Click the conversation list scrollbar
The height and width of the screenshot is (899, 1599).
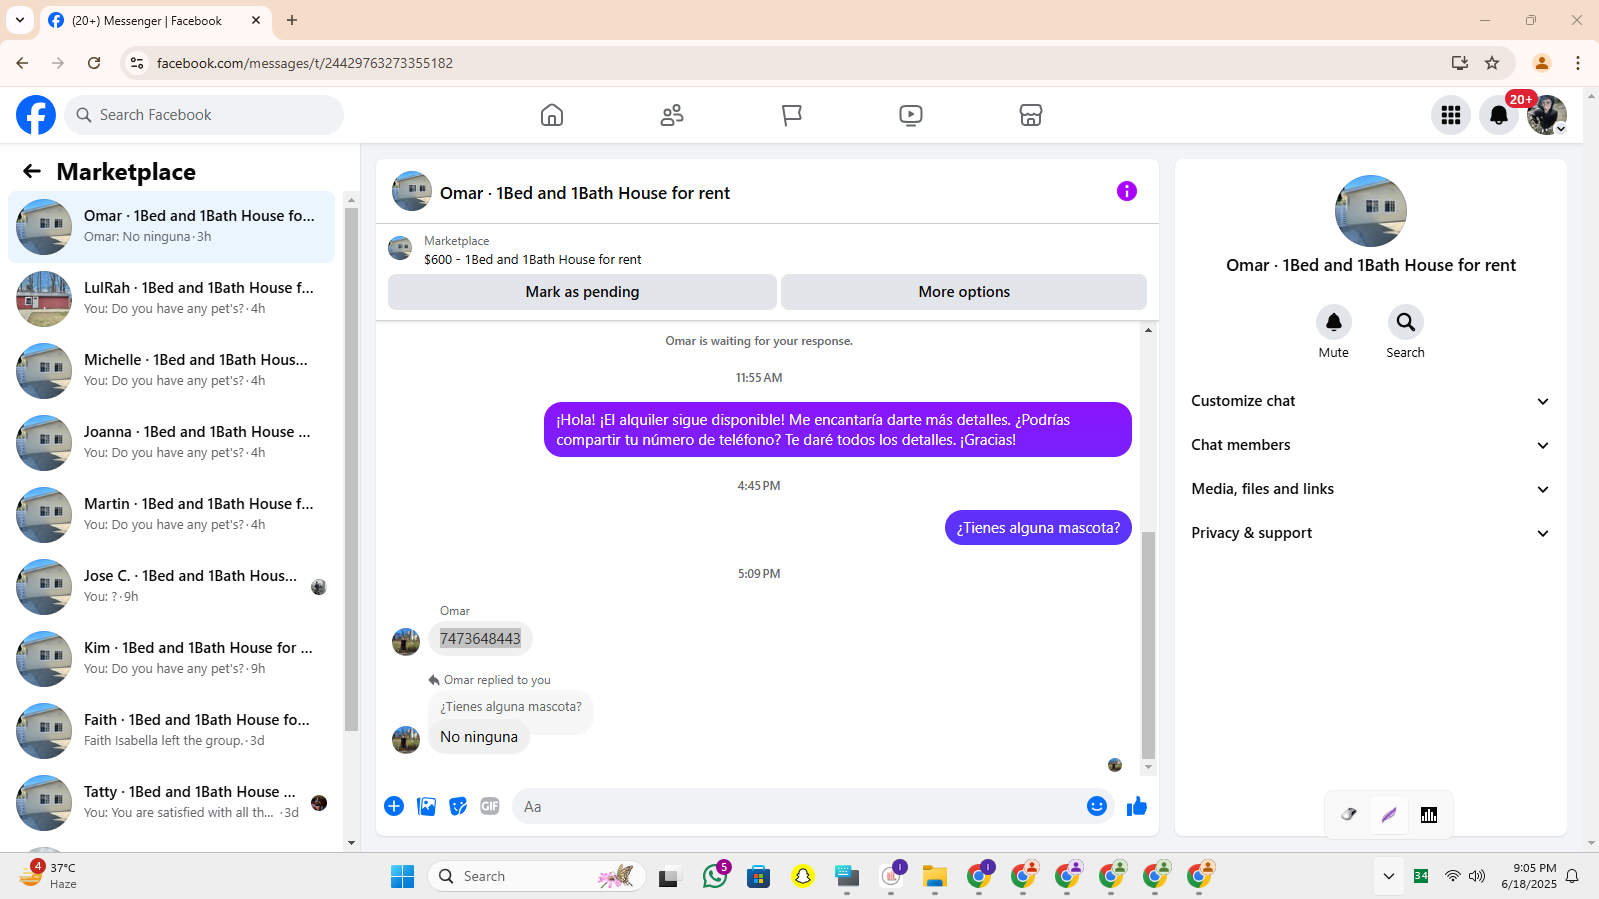click(x=351, y=470)
